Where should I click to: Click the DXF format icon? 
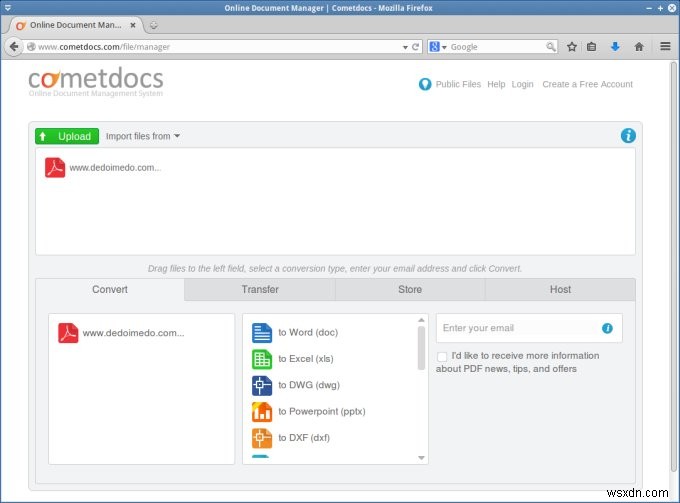click(x=262, y=438)
